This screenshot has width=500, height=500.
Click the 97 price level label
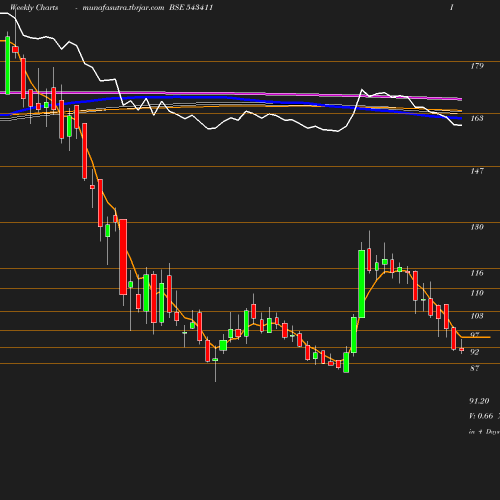pyautogui.click(x=475, y=335)
